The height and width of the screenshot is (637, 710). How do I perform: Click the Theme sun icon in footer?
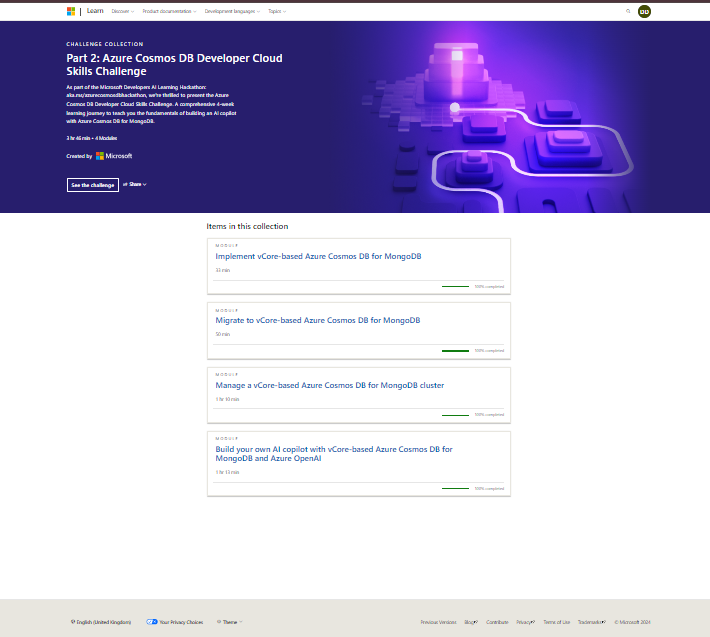(x=219, y=622)
